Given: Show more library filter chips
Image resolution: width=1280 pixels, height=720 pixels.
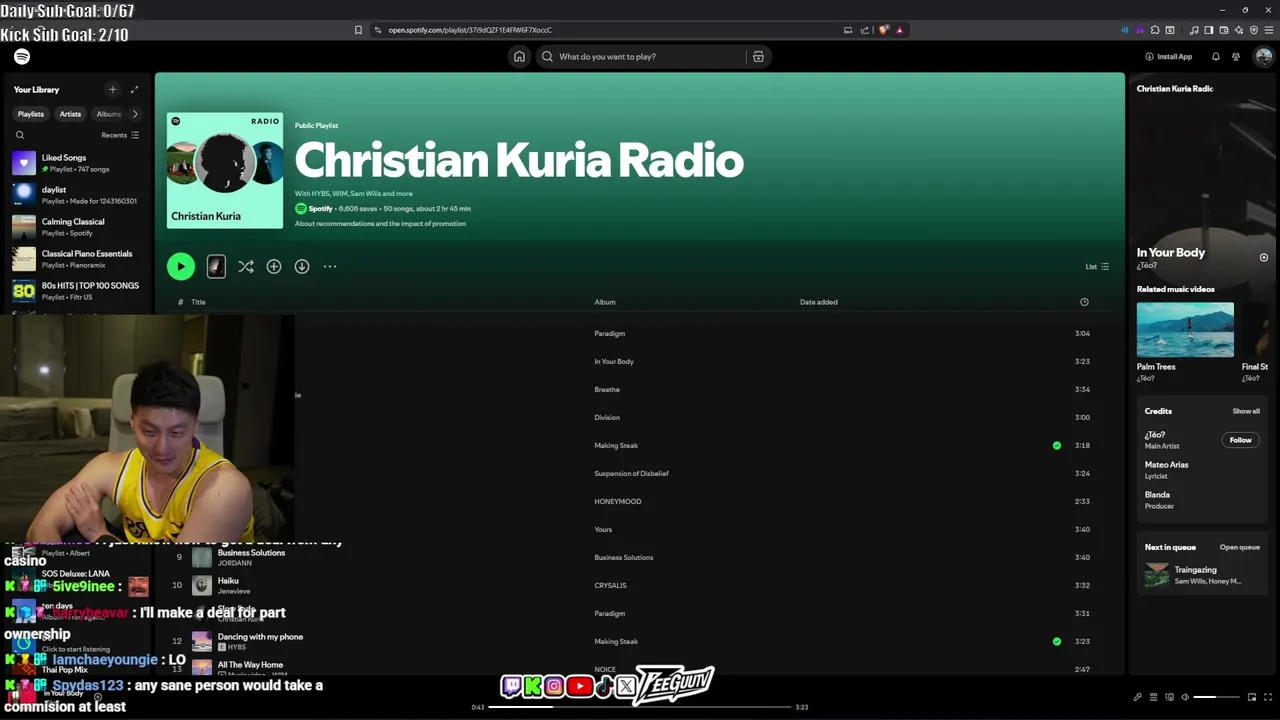Looking at the screenshot, I should point(135,114).
